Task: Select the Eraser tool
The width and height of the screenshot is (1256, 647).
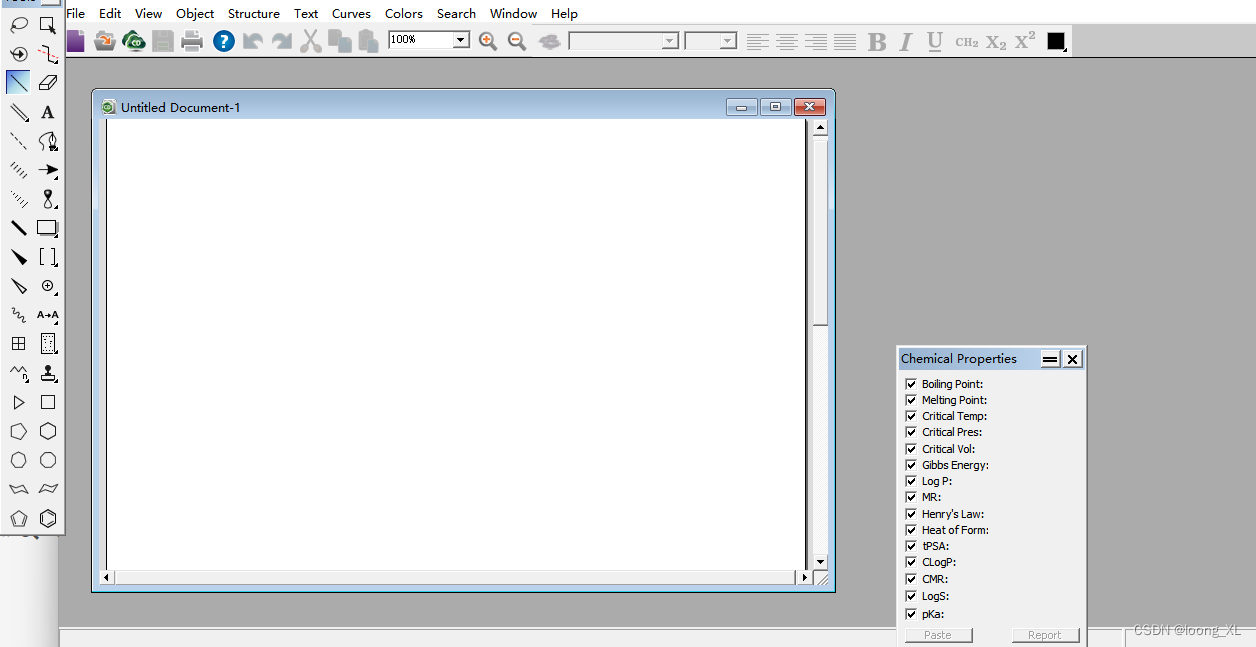Action: point(47,82)
